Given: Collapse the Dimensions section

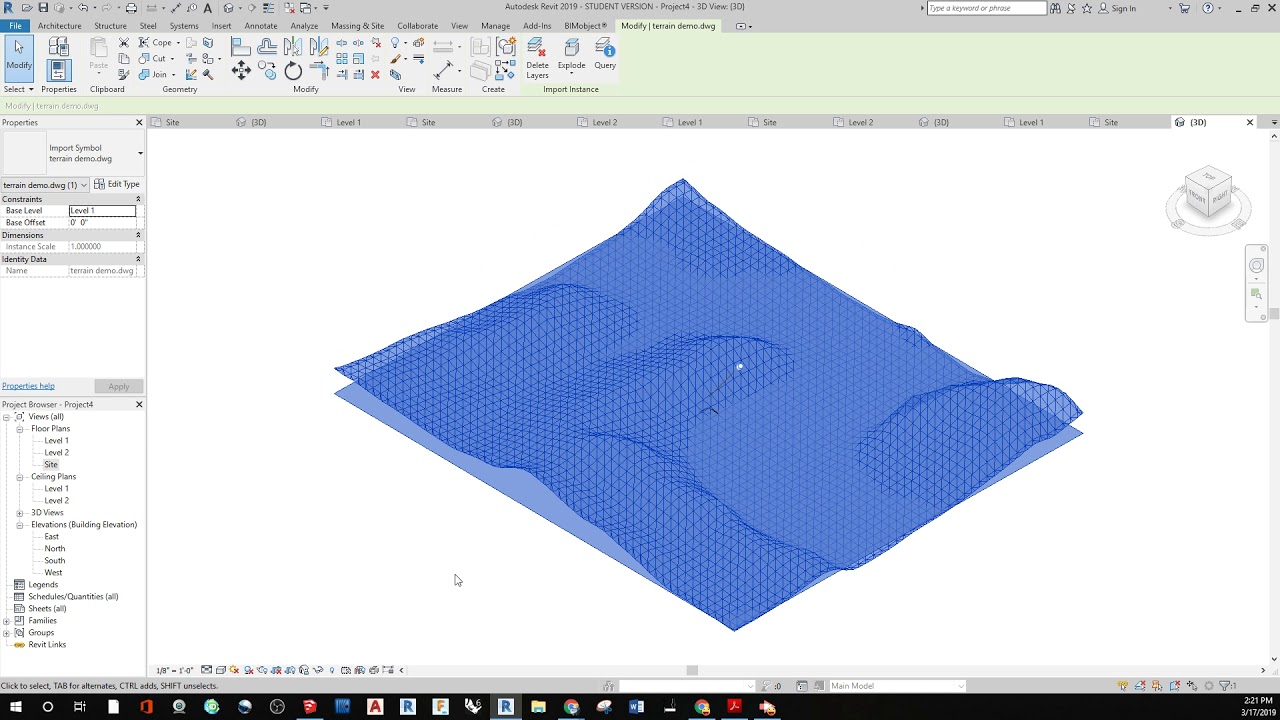Looking at the screenshot, I should click(x=138, y=235).
